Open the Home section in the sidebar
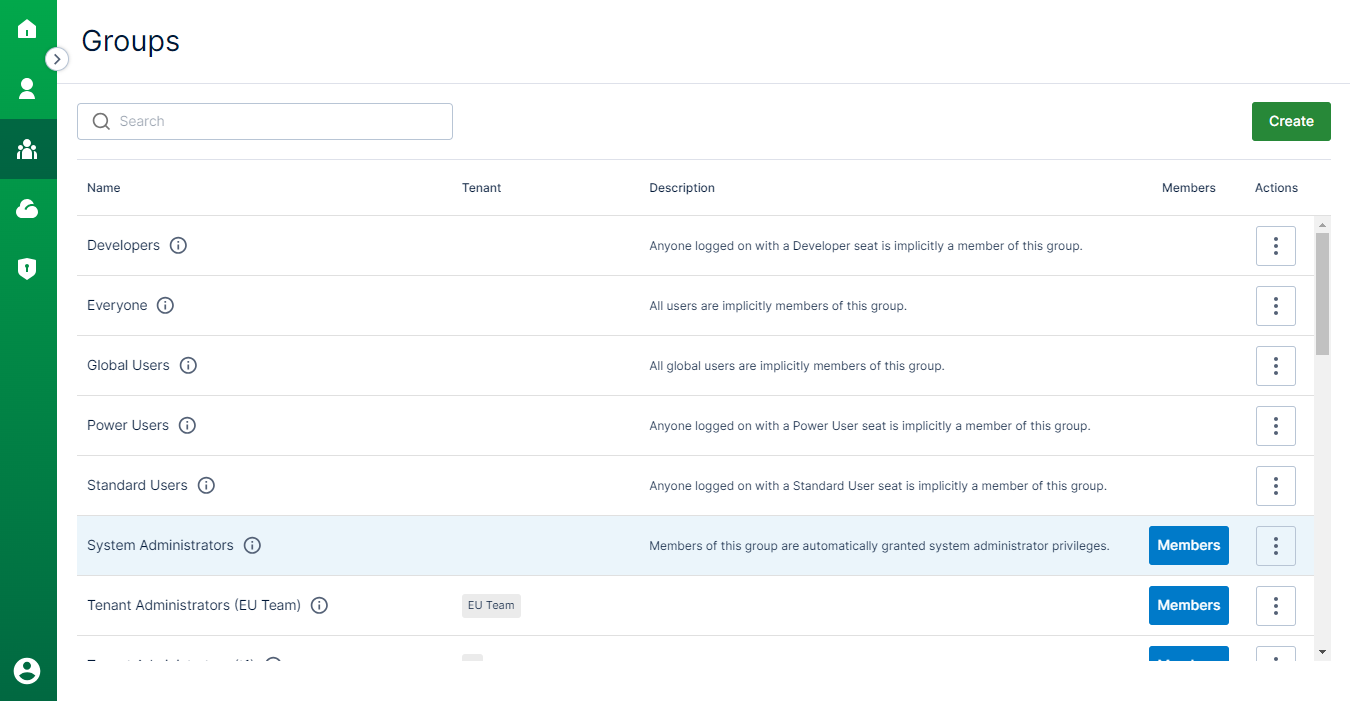1350x701 pixels. pyautogui.click(x=28, y=29)
